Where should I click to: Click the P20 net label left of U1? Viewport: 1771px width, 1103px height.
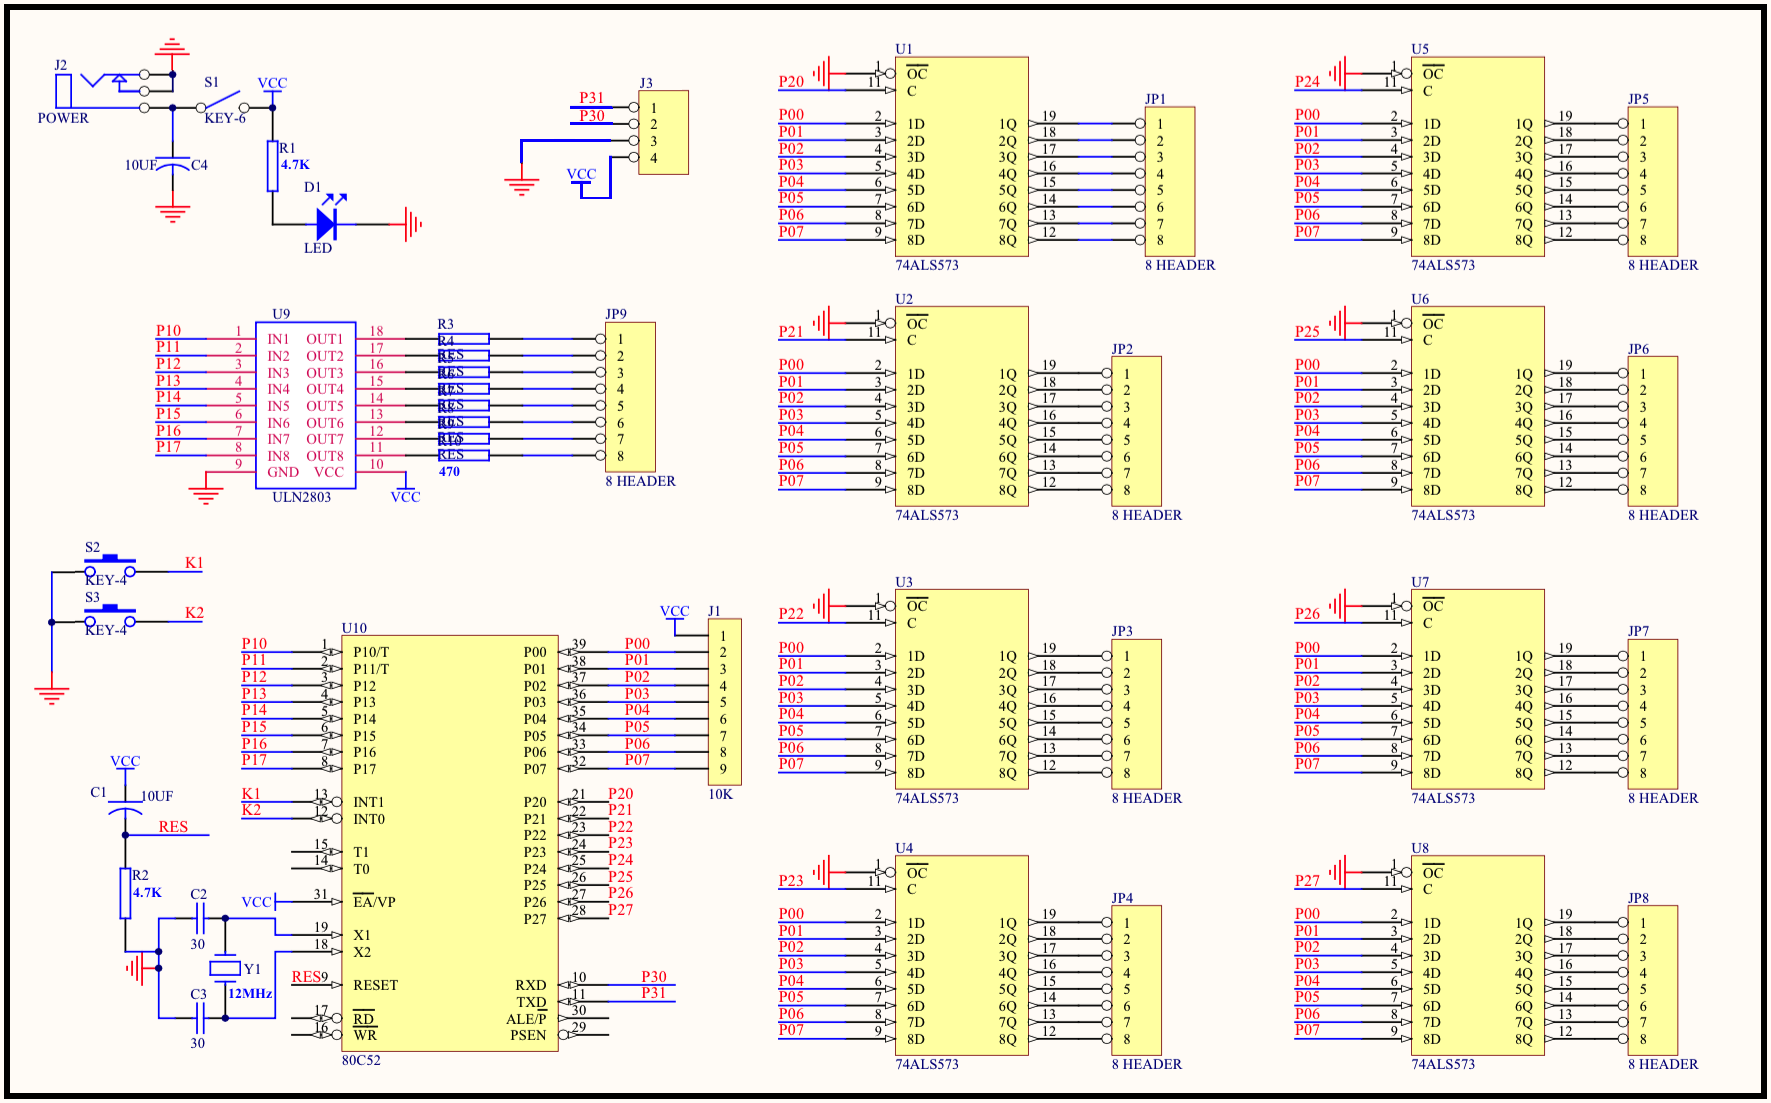coord(791,82)
